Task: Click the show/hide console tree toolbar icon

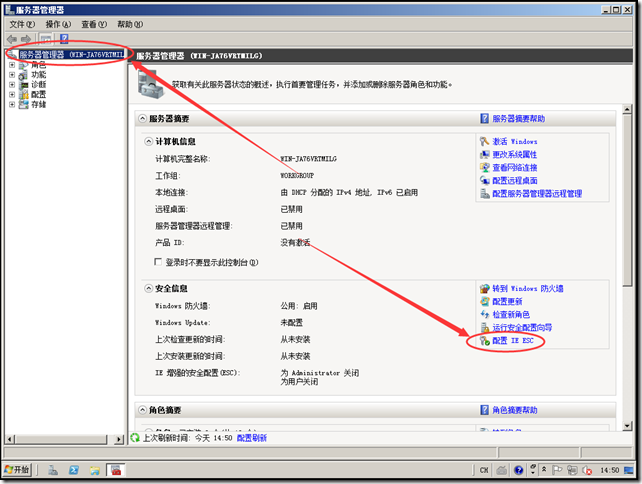Action: (x=45, y=39)
